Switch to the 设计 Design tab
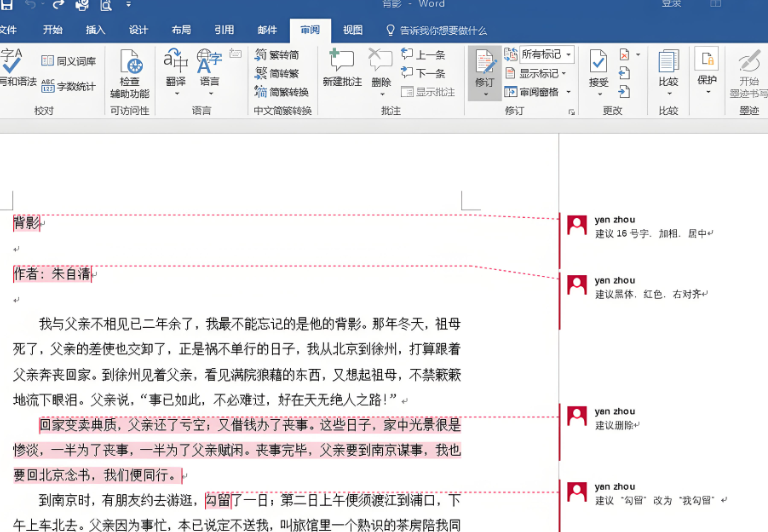This screenshot has width=768, height=532. 138,30
